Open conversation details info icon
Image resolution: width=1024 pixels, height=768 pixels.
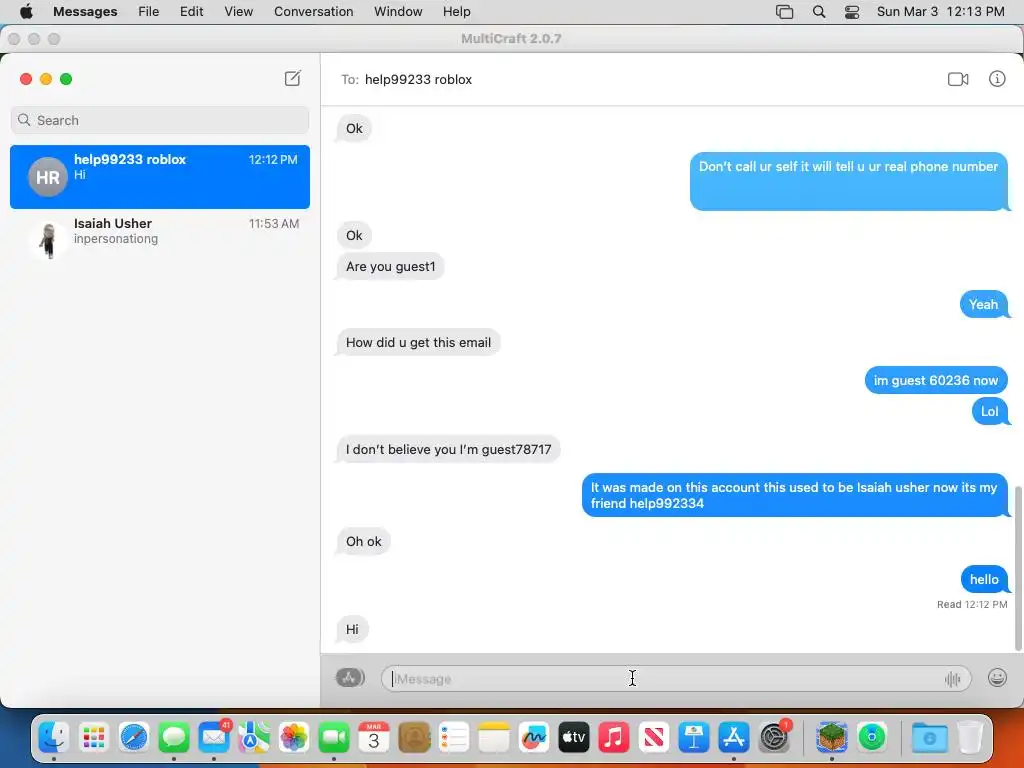(997, 79)
